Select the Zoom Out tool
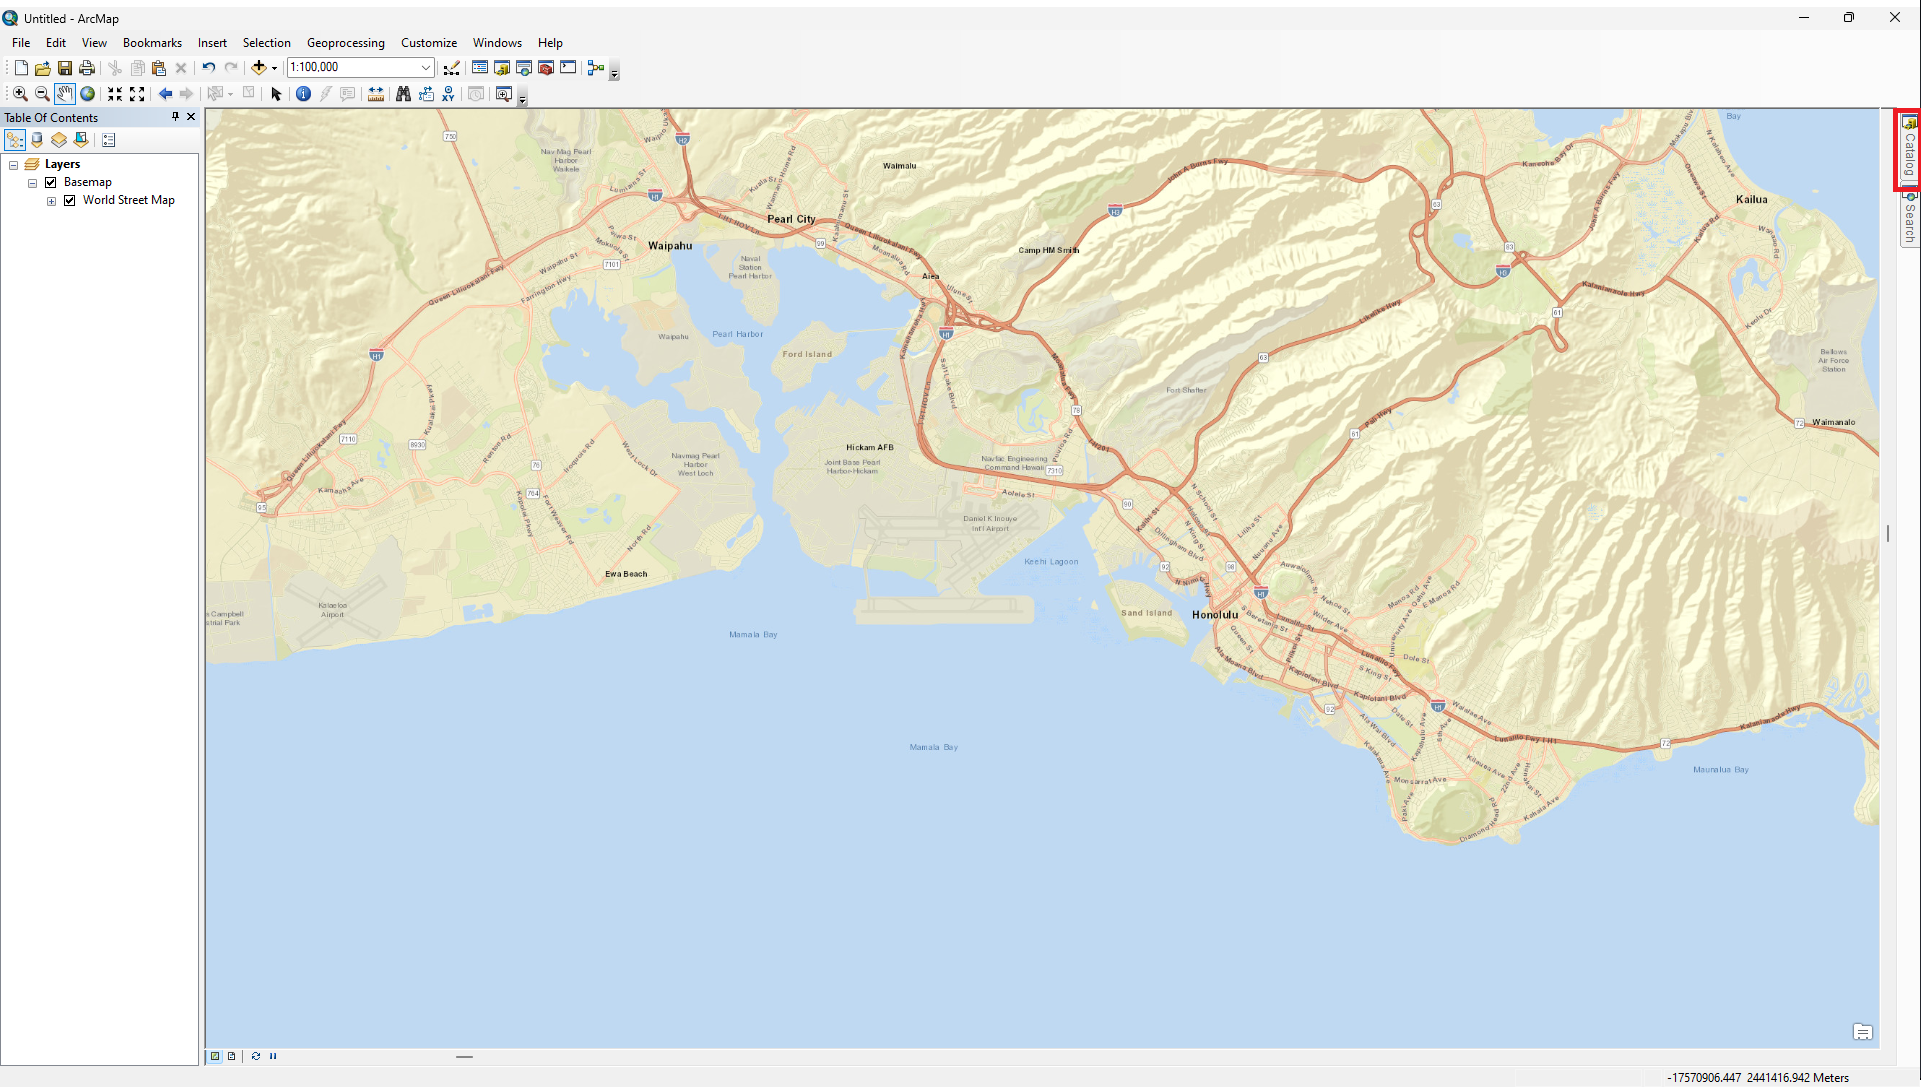The height and width of the screenshot is (1087, 1921). tap(42, 94)
